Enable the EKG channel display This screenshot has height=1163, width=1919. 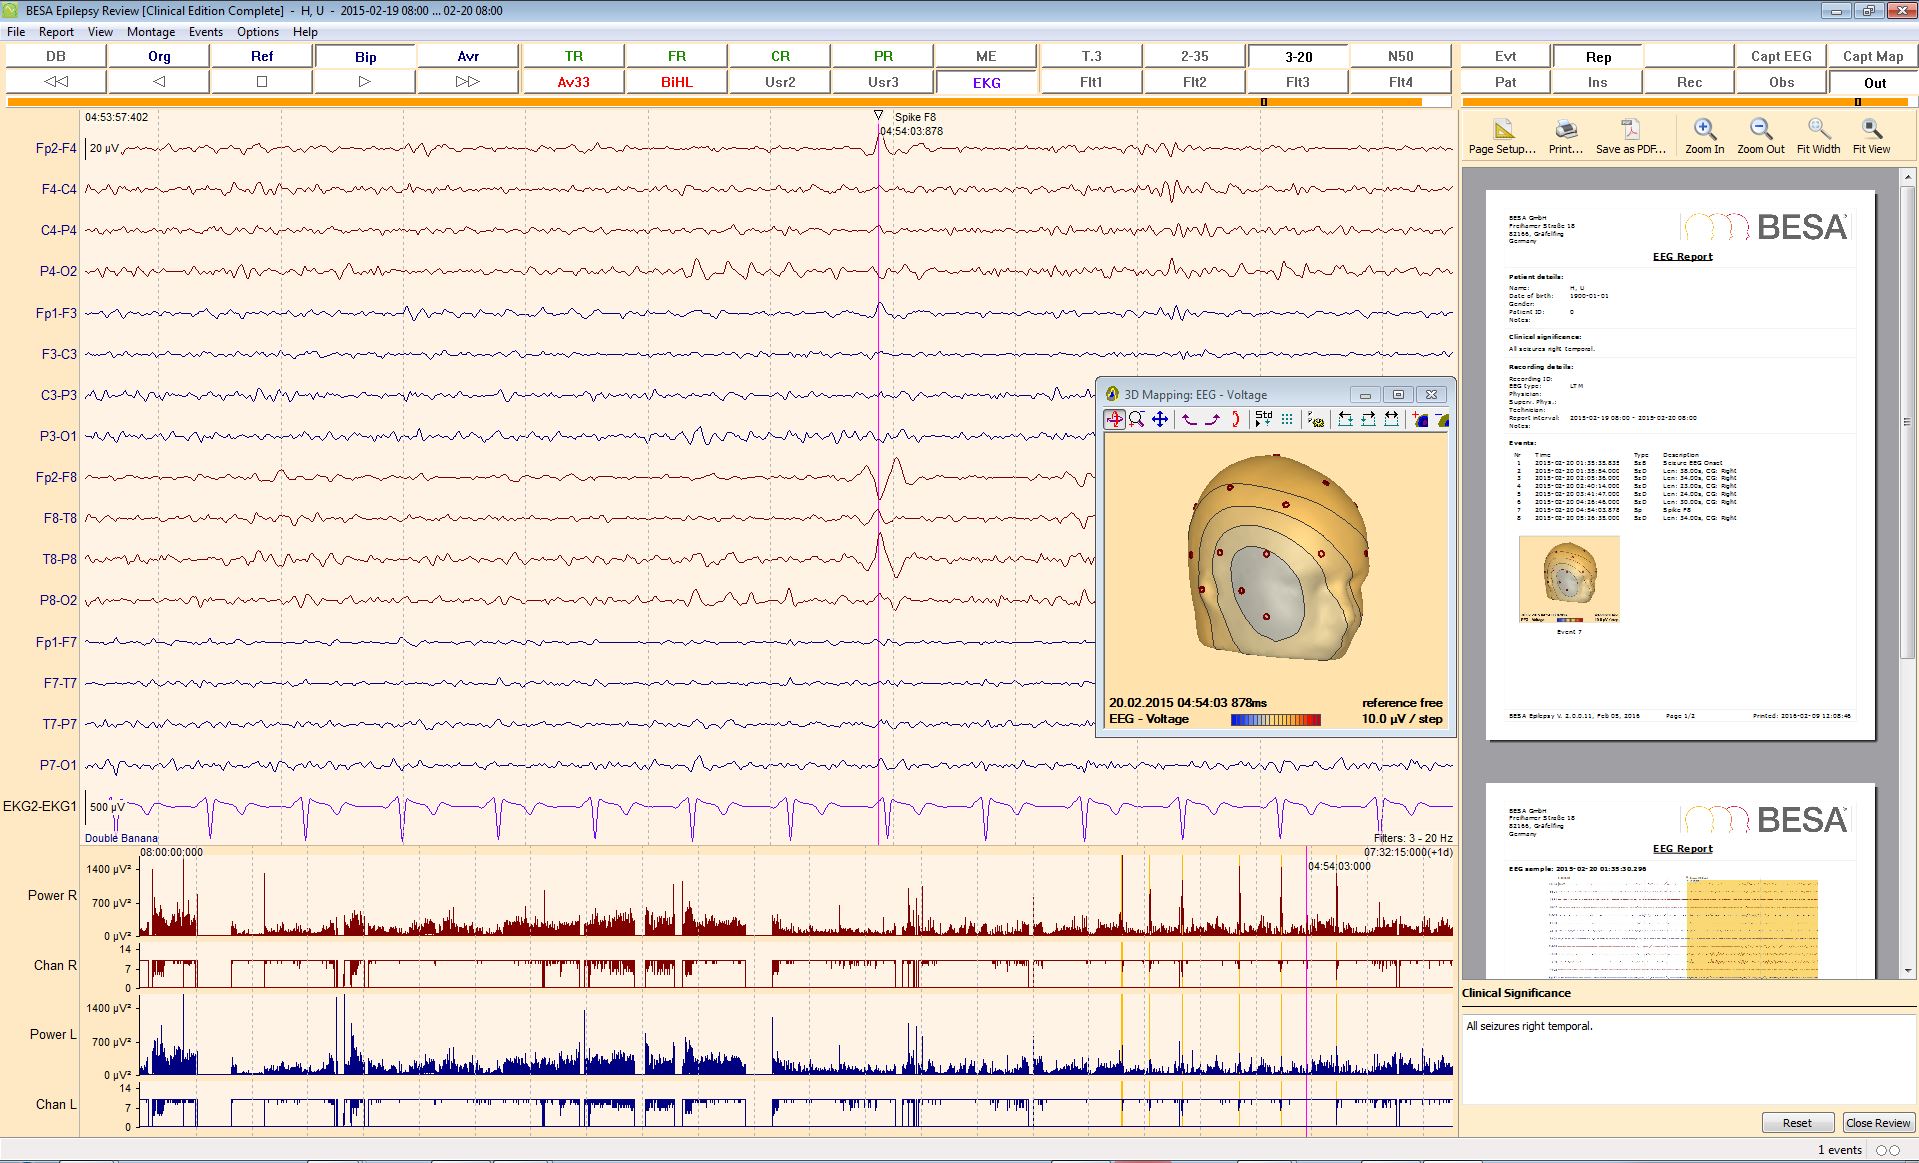tap(985, 82)
